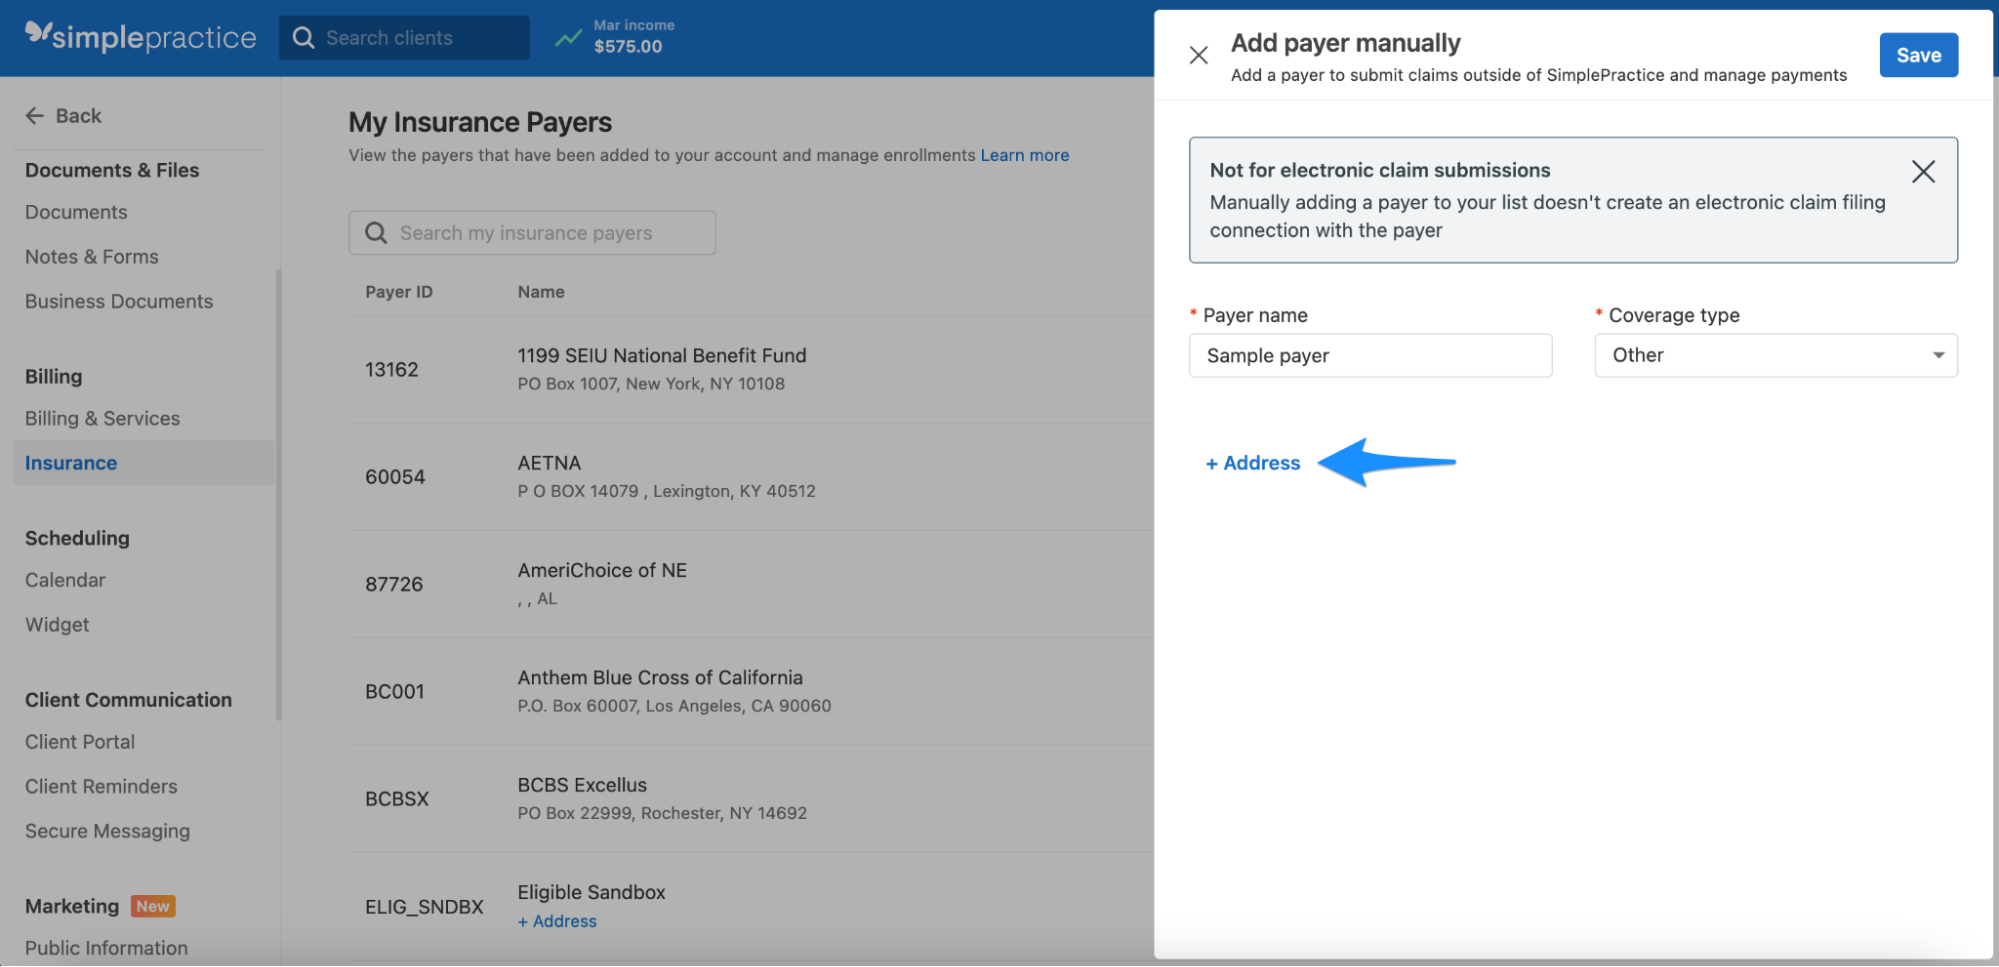The width and height of the screenshot is (1999, 967).
Task: Add an address for the new payer
Action: [1252, 463]
